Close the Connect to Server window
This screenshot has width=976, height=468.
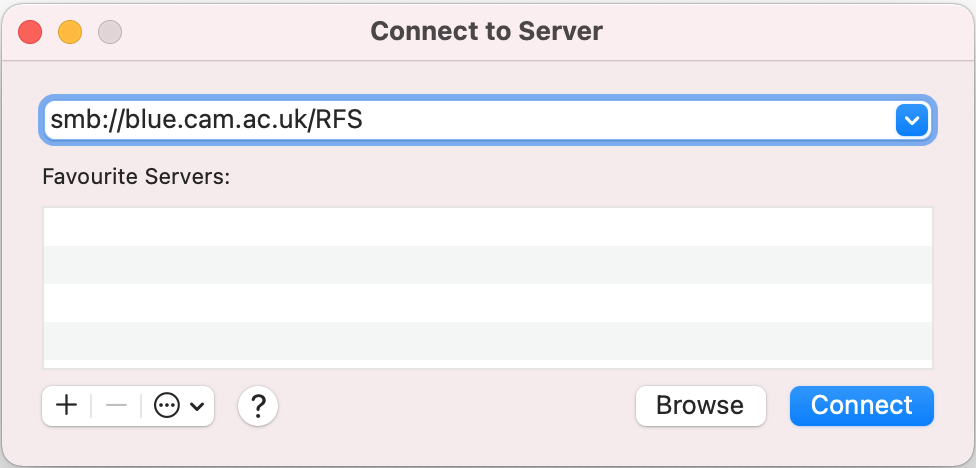tap(30, 31)
